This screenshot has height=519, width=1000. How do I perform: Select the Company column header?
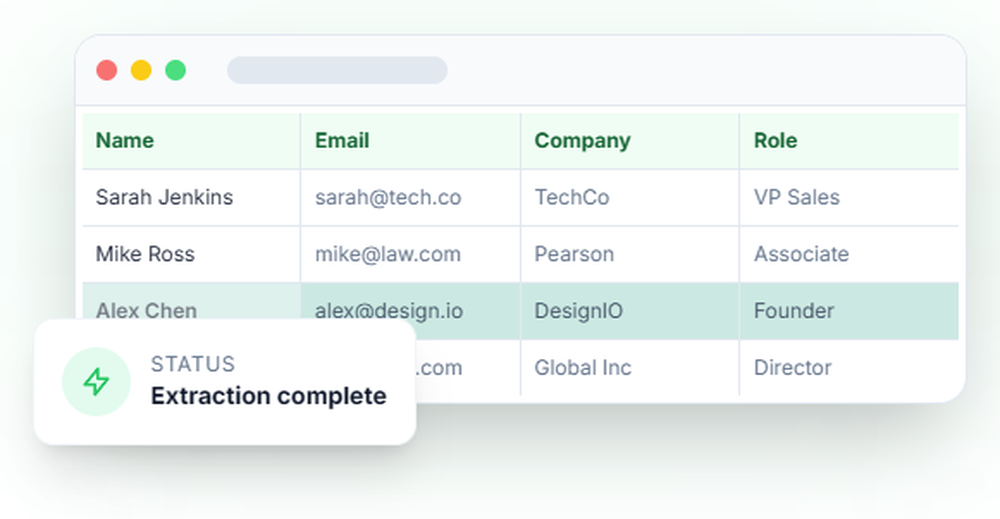click(582, 141)
